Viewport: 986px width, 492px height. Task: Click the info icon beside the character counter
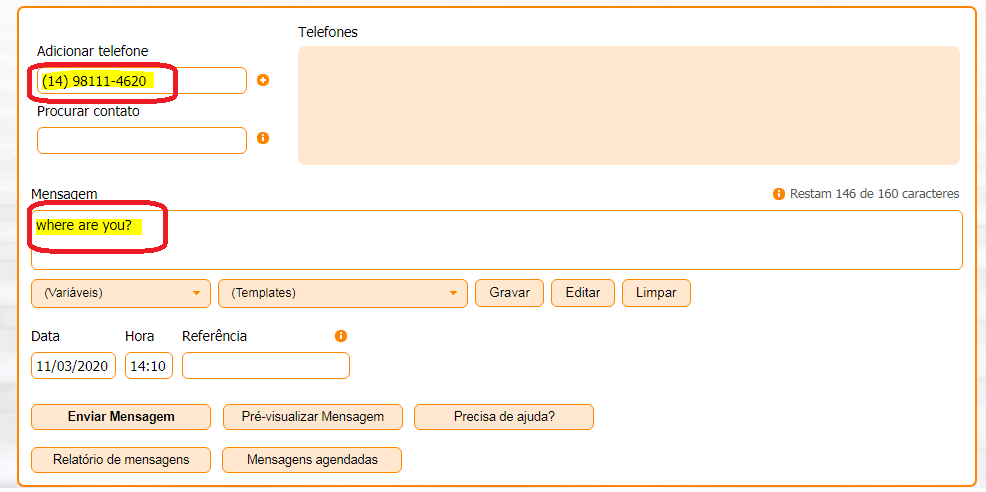pos(778,194)
